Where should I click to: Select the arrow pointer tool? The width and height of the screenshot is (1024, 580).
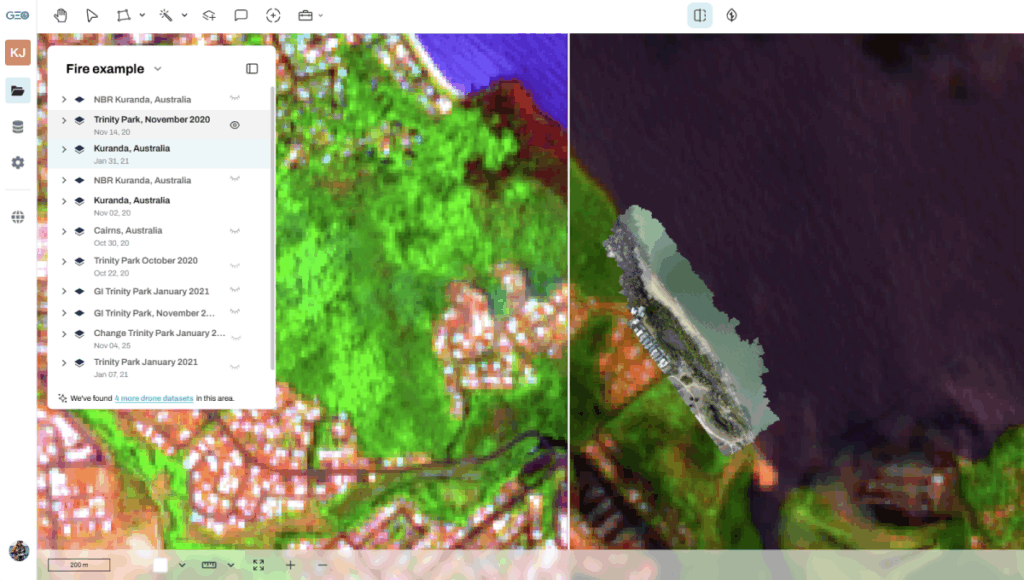click(x=92, y=15)
